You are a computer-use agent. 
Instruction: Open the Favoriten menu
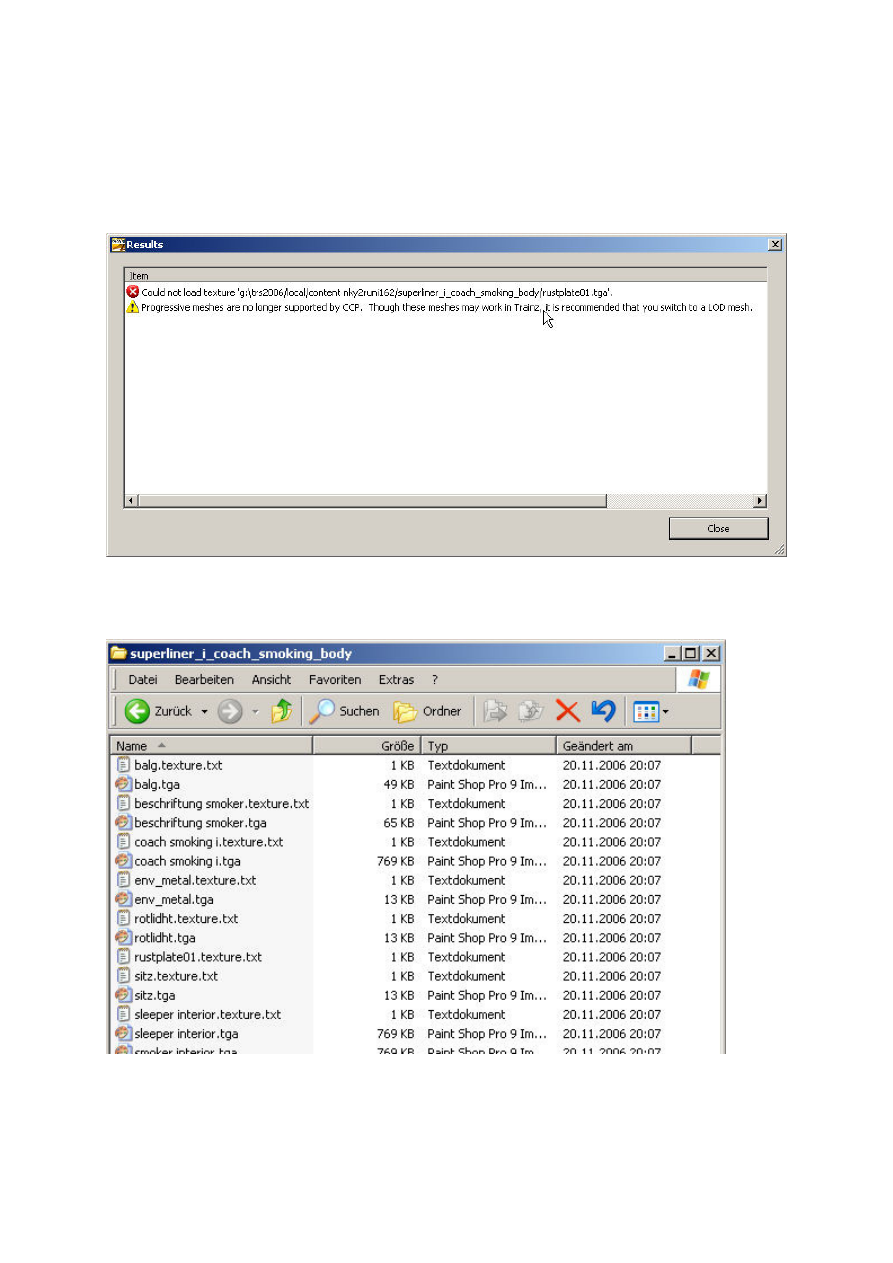click(335, 679)
